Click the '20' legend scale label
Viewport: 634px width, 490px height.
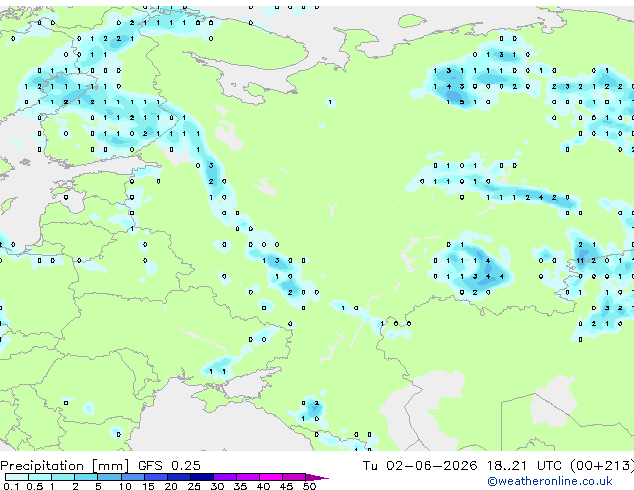[171, 486]
